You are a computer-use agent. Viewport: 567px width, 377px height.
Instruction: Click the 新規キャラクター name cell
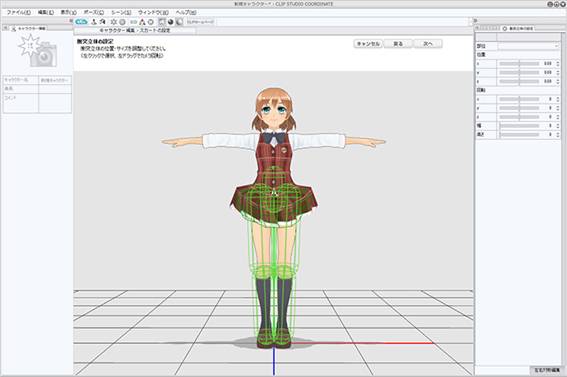pos(55,80)
